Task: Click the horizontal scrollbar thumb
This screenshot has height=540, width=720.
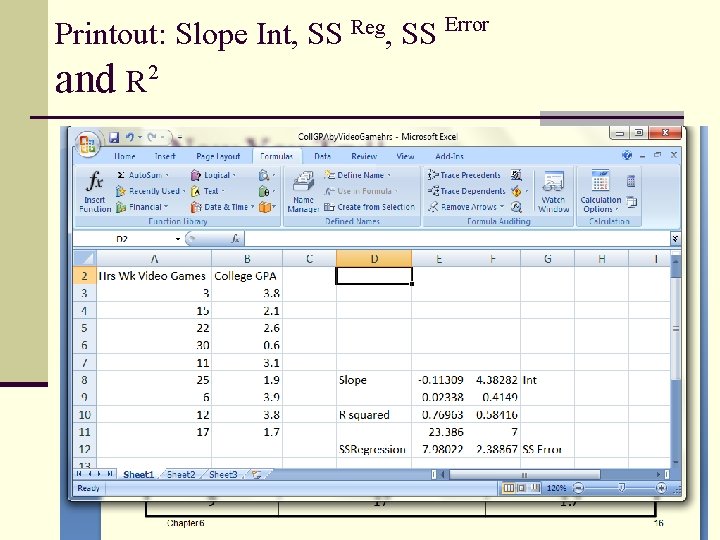Action: click(x=524, y=474)
